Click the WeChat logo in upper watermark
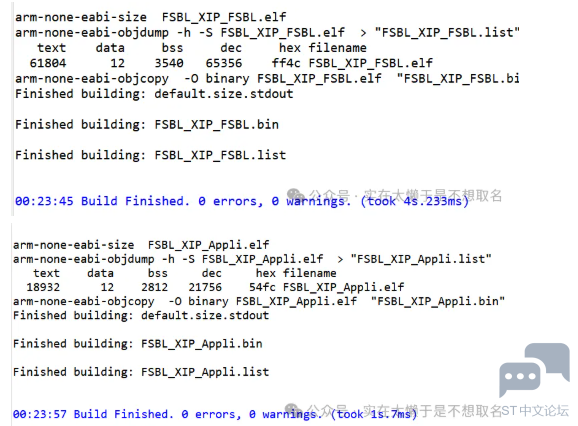The image size is (578, 426). click(296, 195)
